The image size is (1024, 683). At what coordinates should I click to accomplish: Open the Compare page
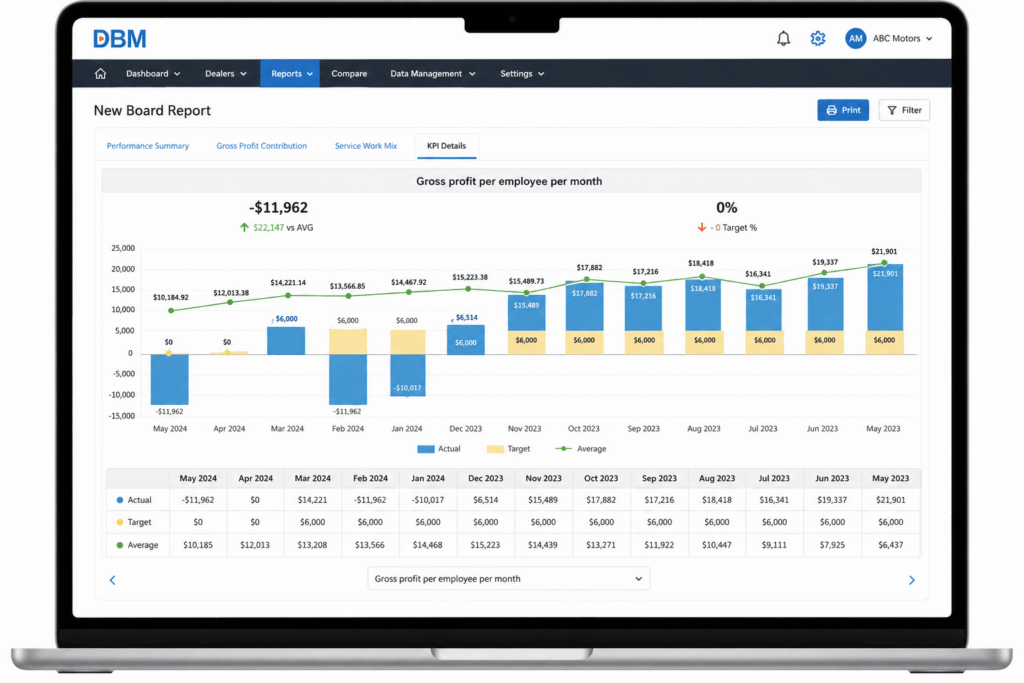(349, 74)
